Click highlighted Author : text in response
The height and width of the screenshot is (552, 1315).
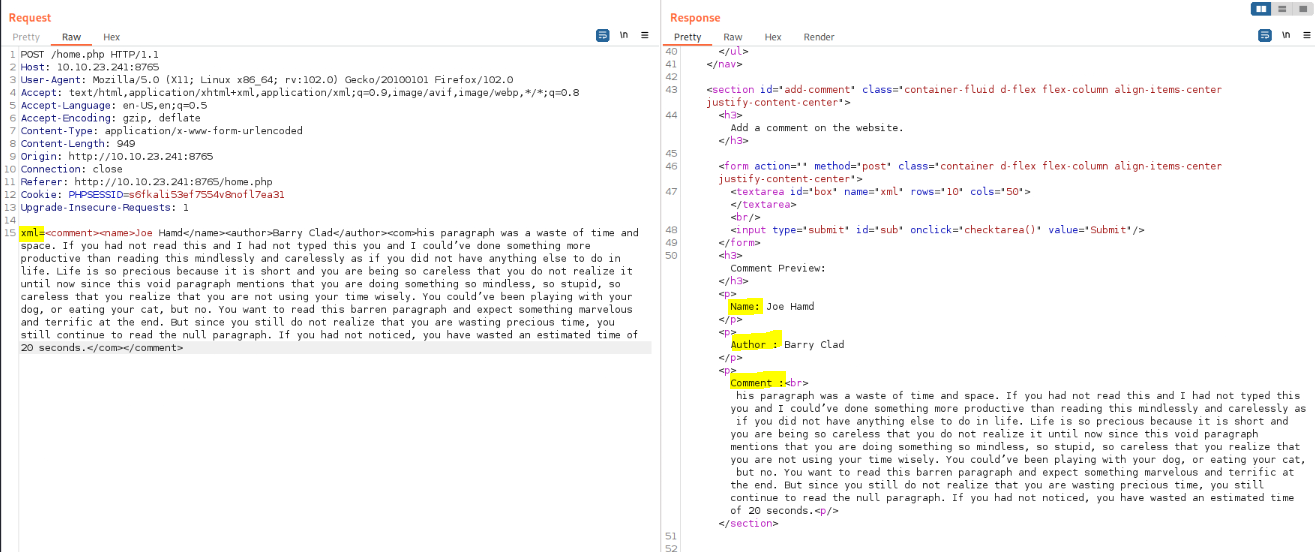pyautogui.click(x=754, y=344)
